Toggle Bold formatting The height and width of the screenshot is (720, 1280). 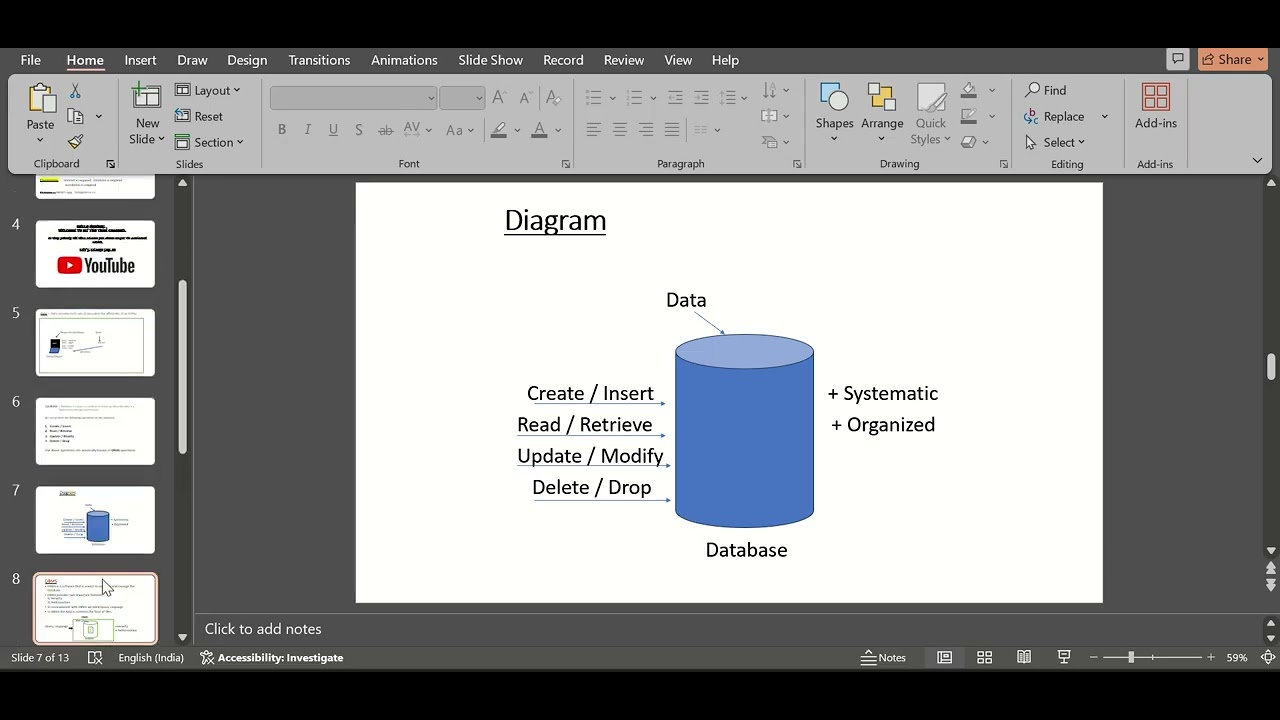[282, 130]
